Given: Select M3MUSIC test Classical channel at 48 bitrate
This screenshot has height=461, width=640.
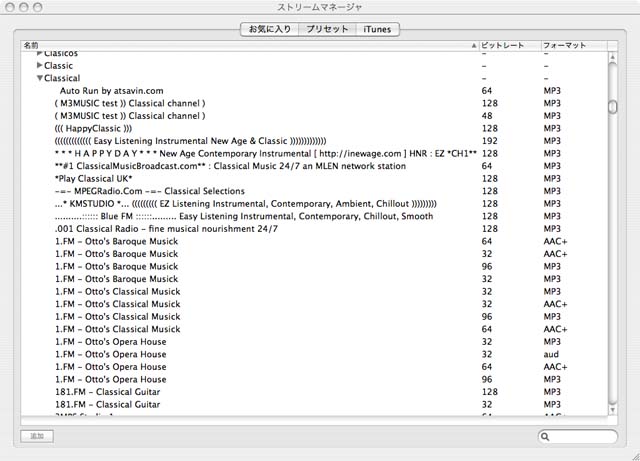Looking at the screenshot, I should [x=314, y=116].
